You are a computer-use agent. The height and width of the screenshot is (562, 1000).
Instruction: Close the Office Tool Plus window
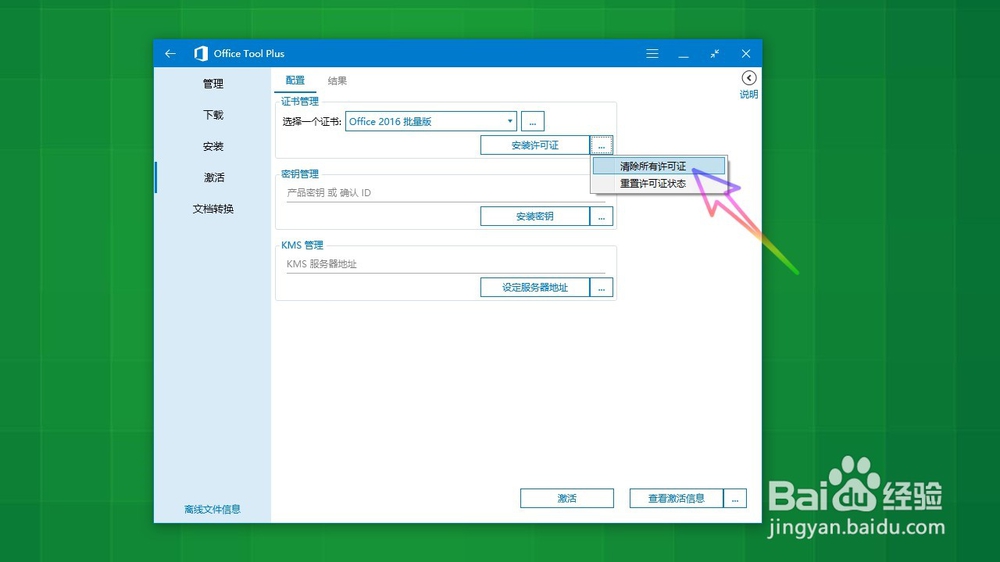(x=746, y=54)
